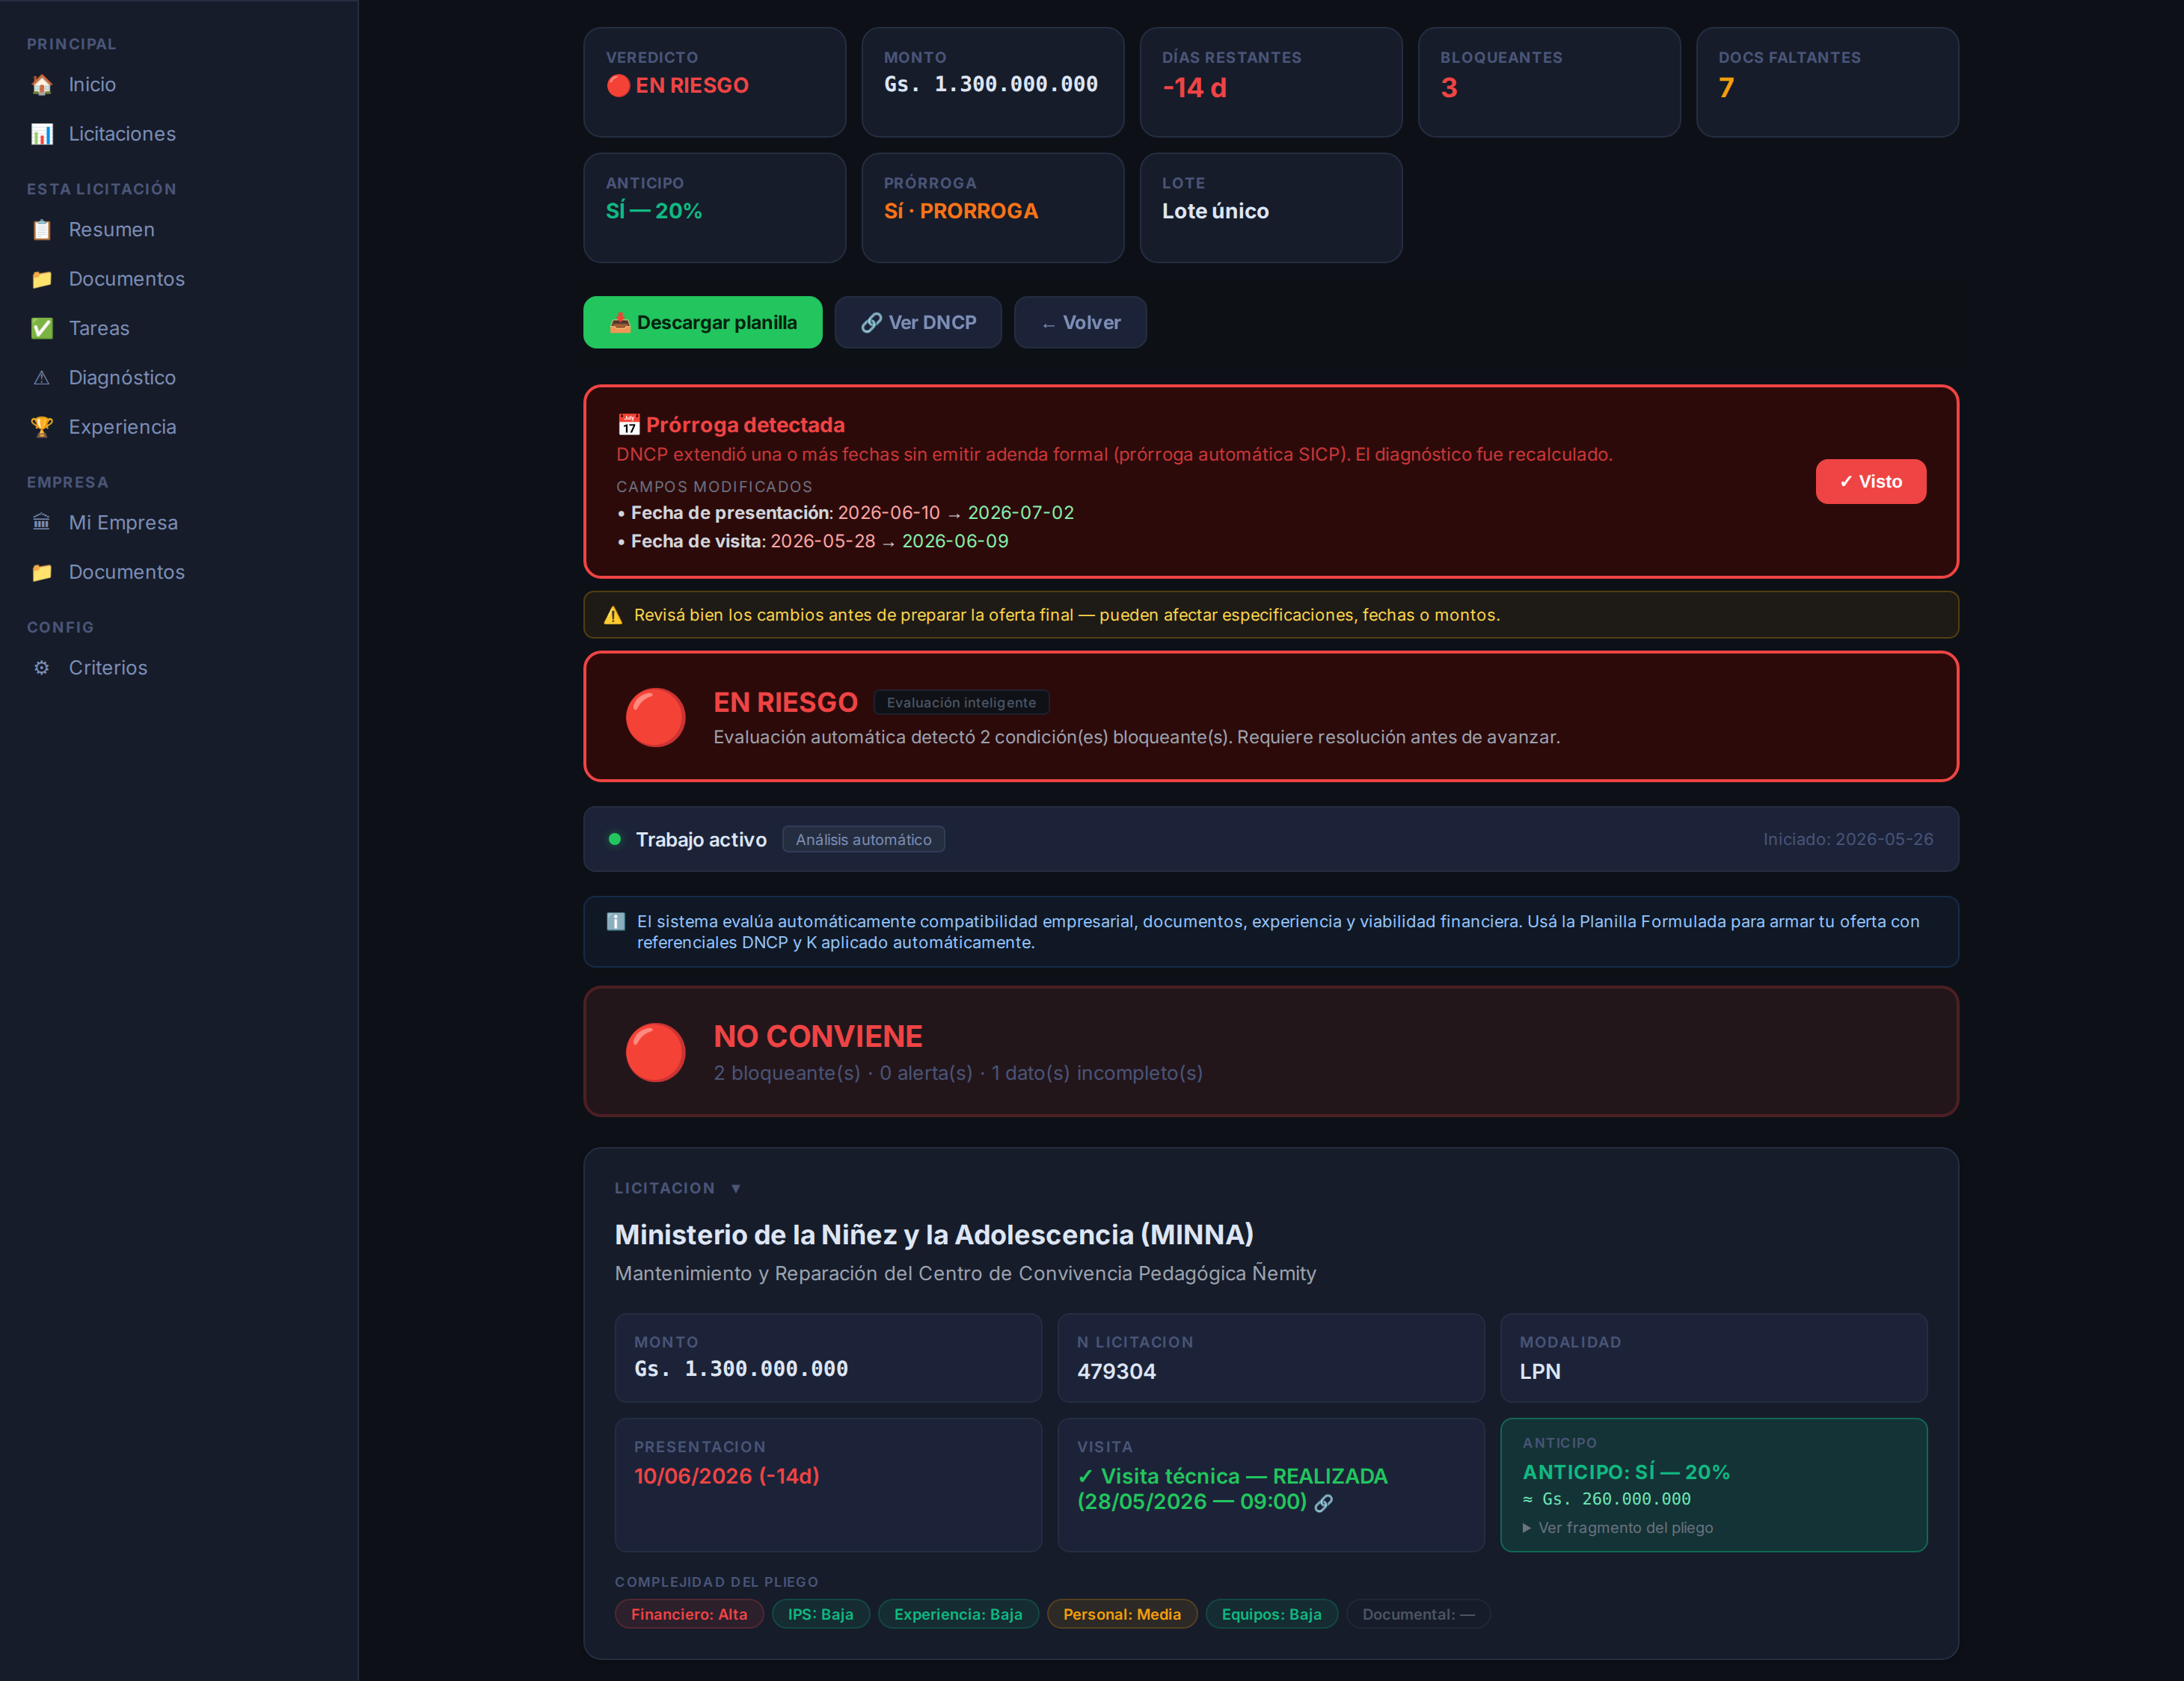
Task: Click the info icon in the blue system notice
Action: pyautogui.click(x=616, y=922)
